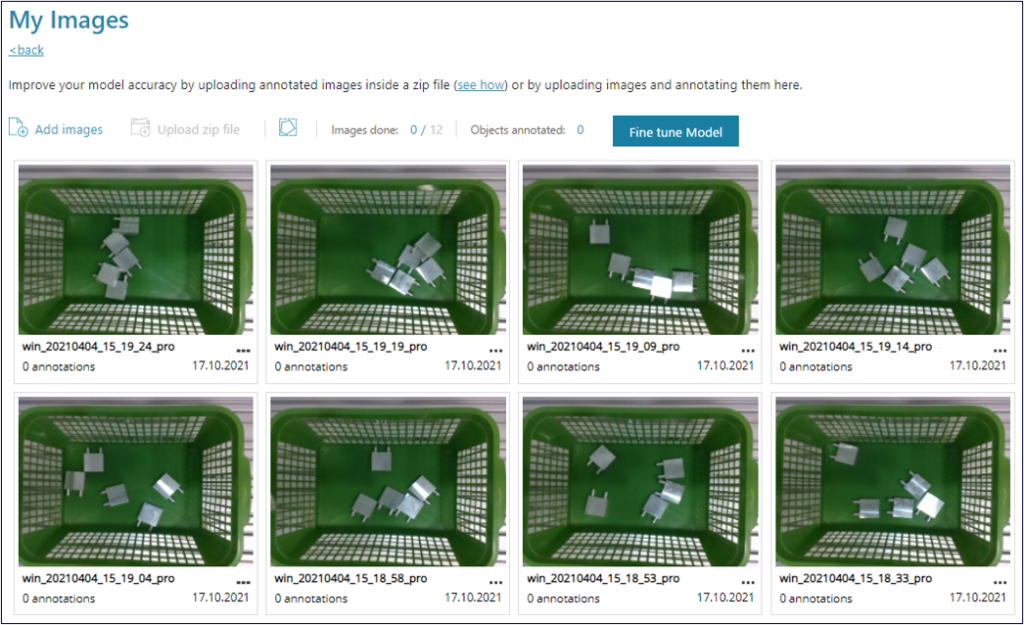This screenshot has height=625, width=1024.
Task: Open thumbnail image win_20210404_15_19_09_pro
Action: [x=641, y=249]
